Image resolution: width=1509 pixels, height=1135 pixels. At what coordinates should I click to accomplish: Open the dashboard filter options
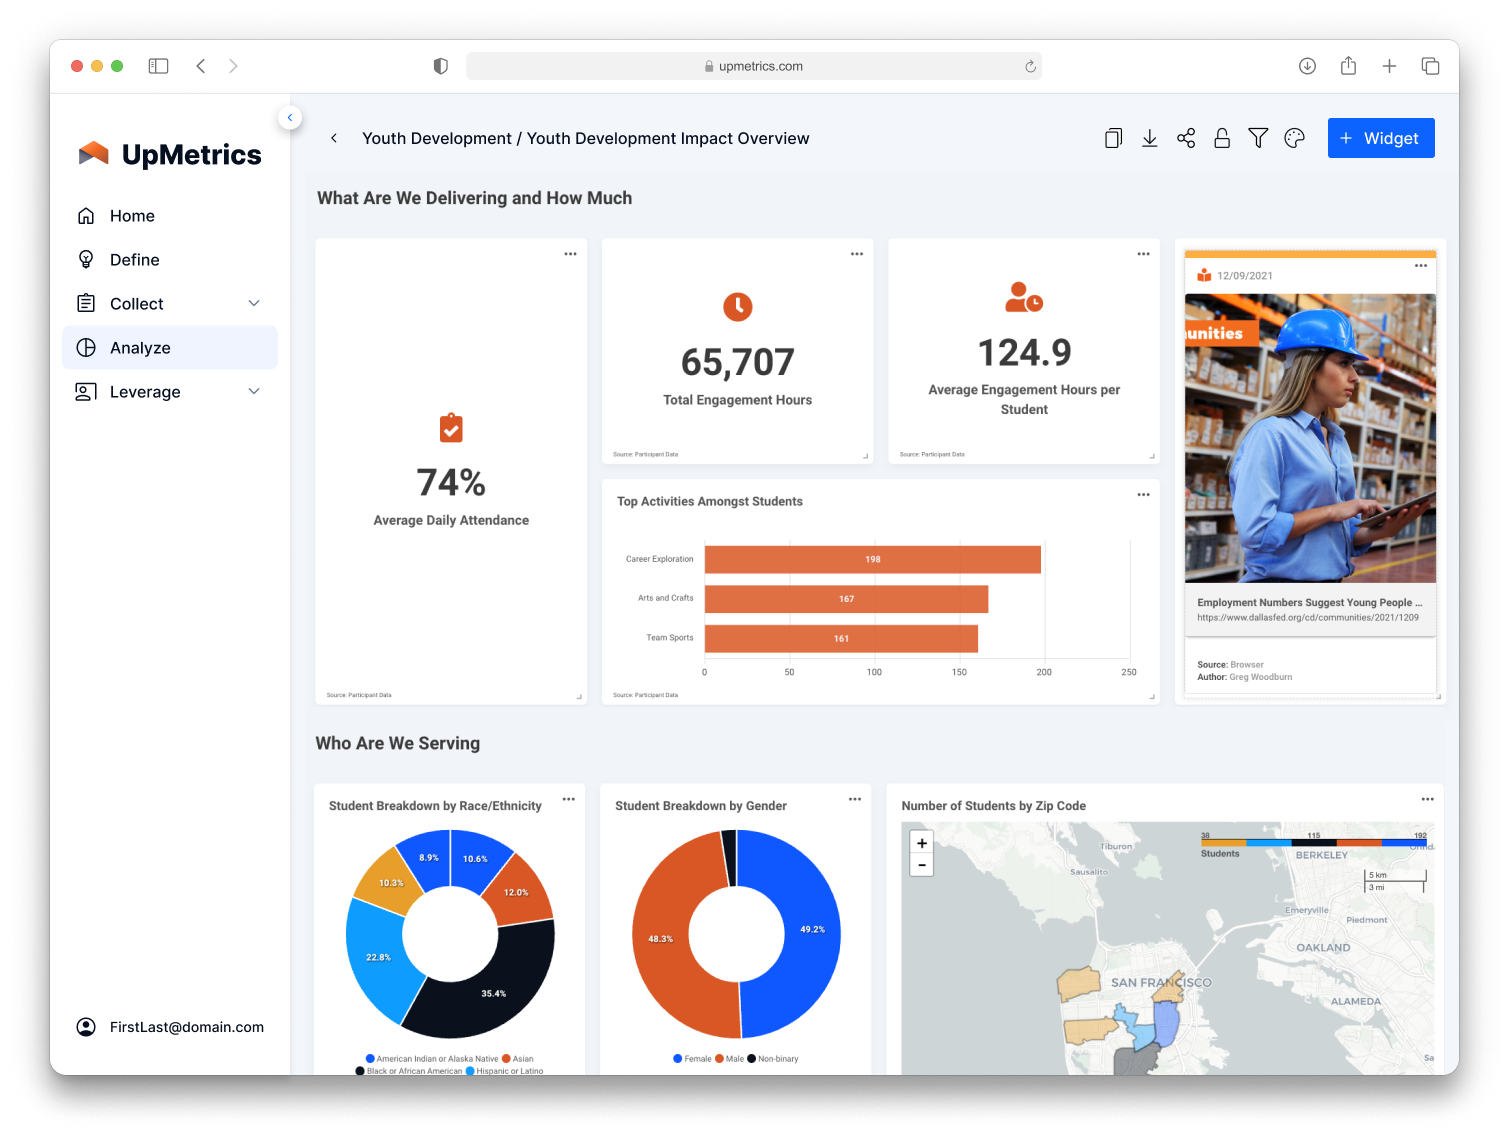(x=1258, y=138)
